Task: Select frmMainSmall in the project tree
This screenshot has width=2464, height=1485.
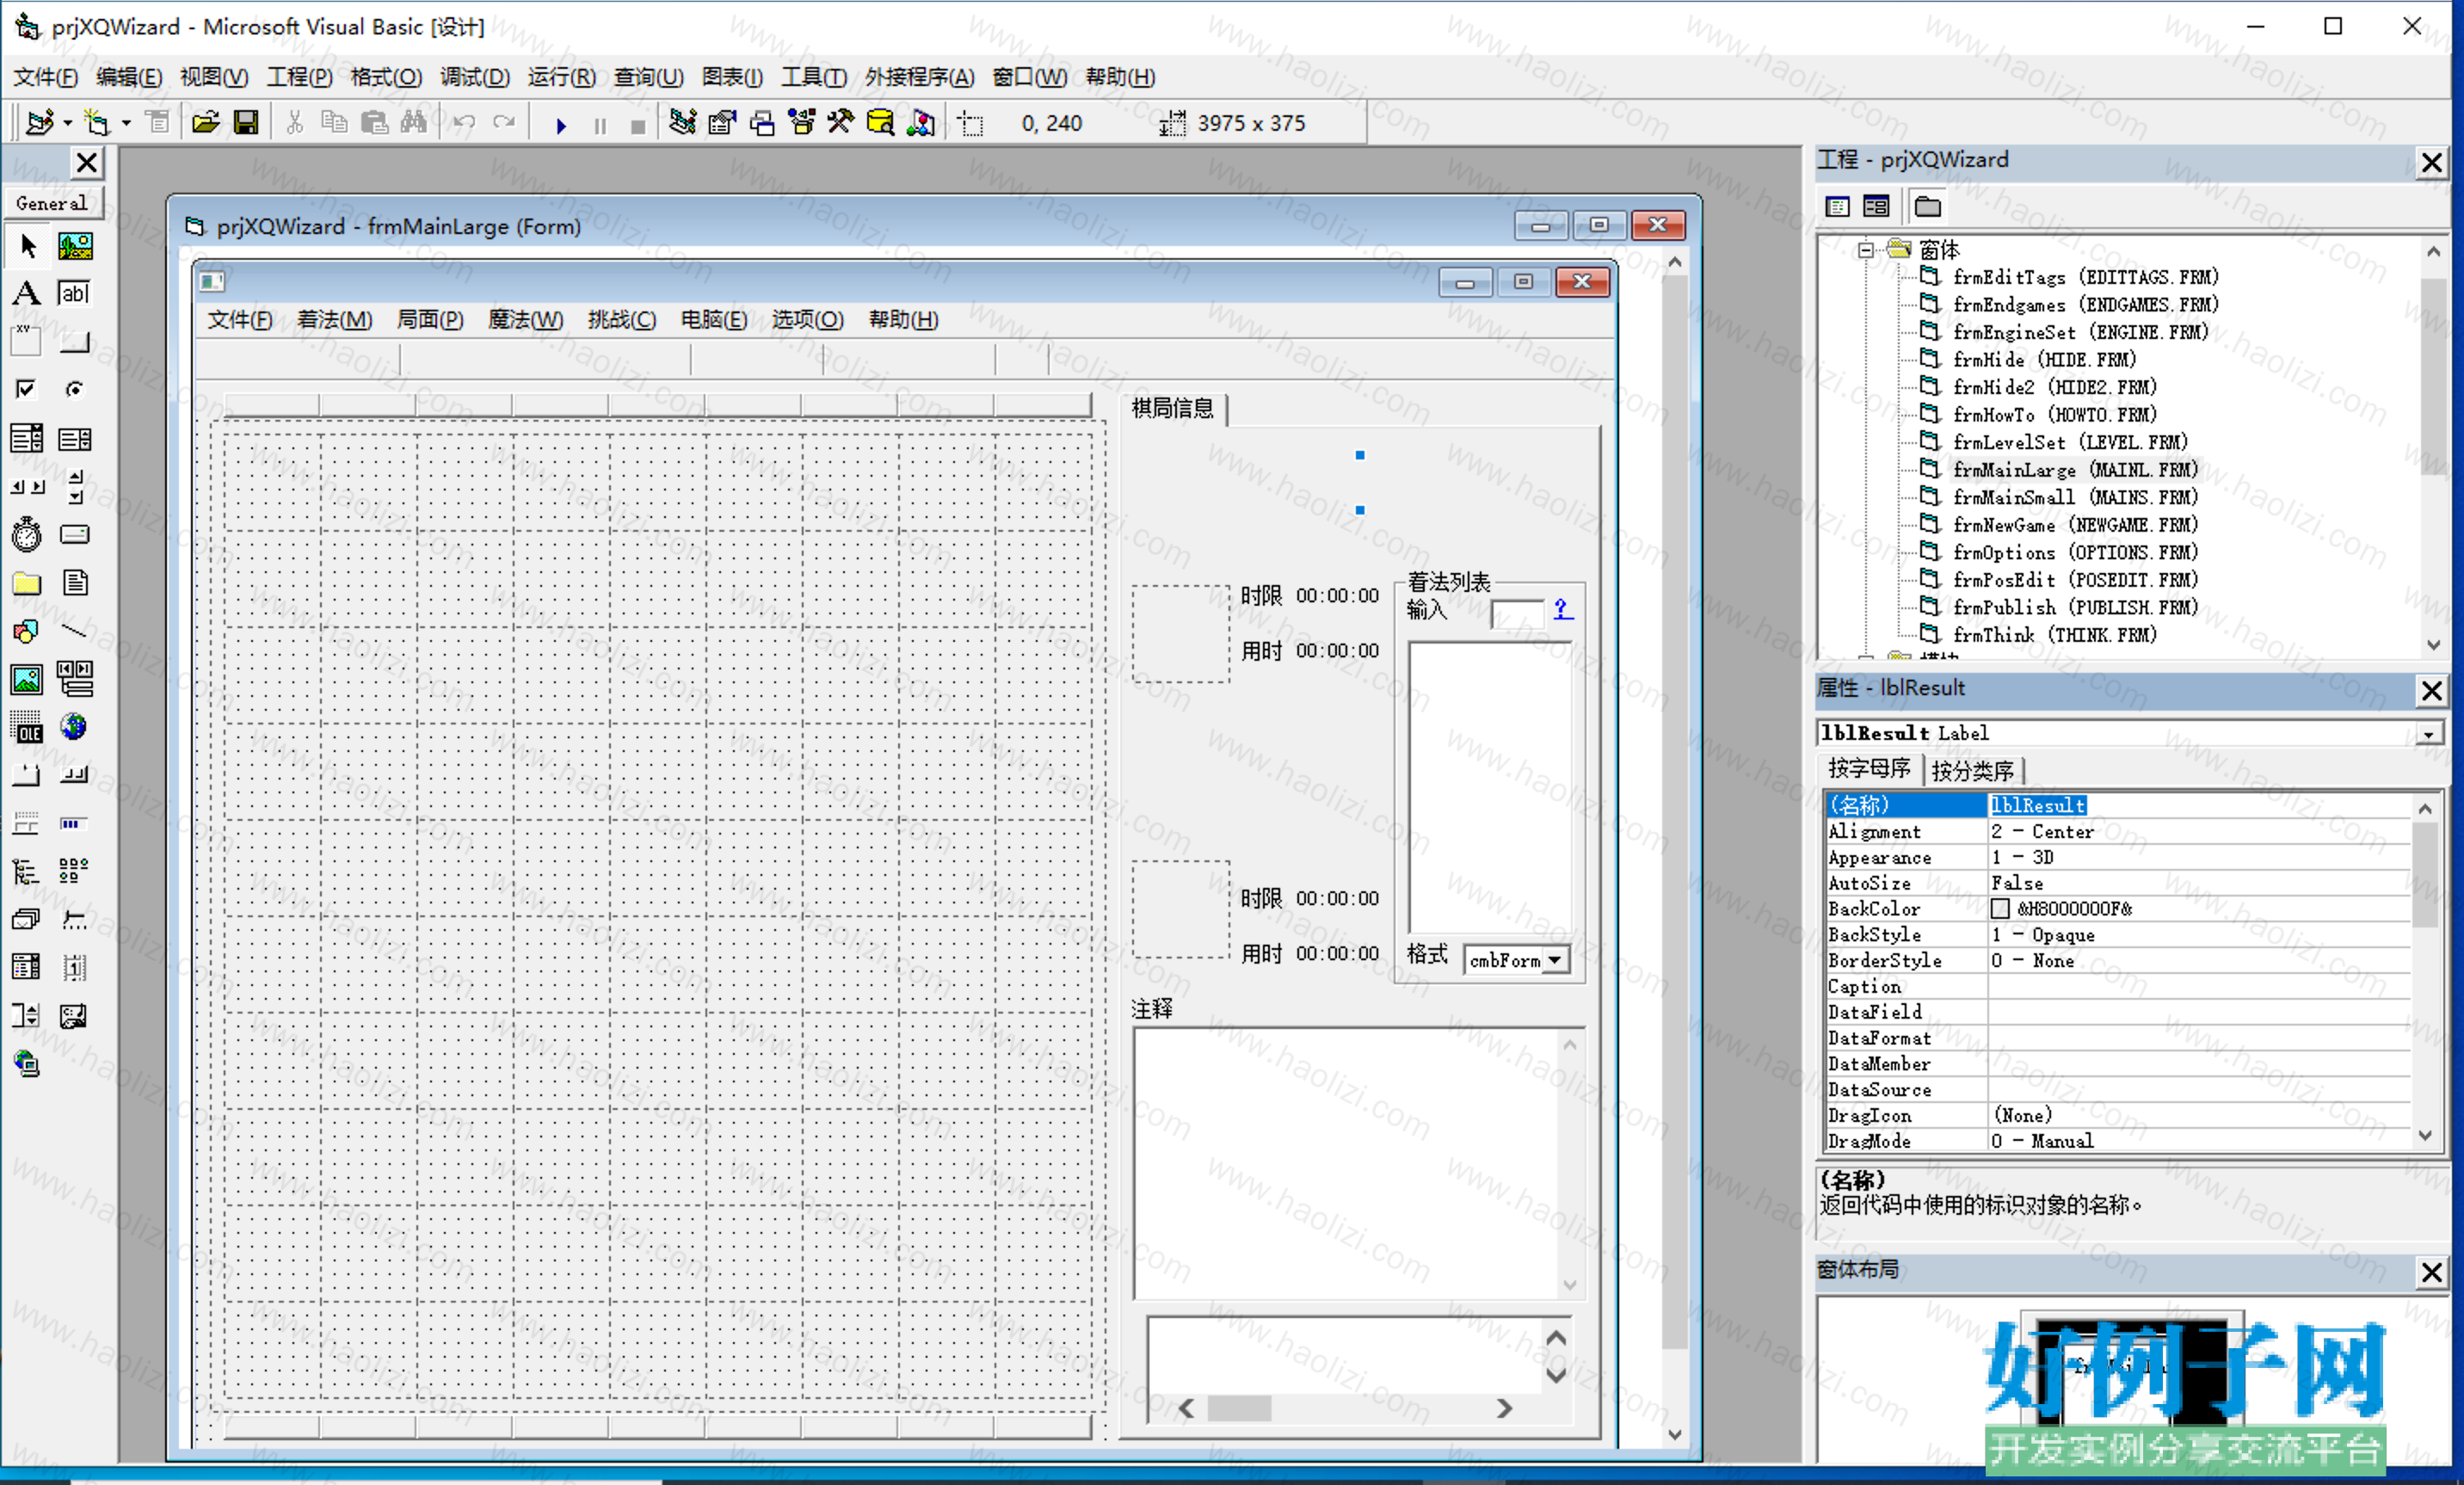Action: 2076,497
